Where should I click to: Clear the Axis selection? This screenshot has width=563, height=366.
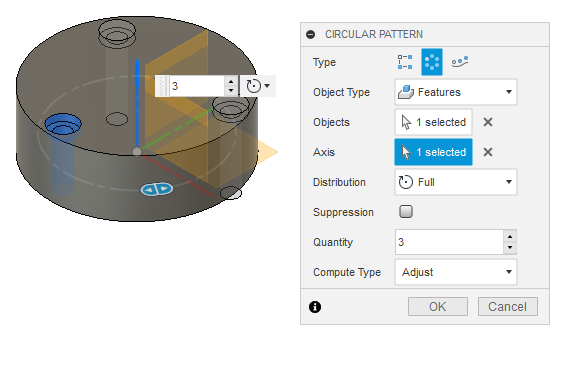coord(488,152)
